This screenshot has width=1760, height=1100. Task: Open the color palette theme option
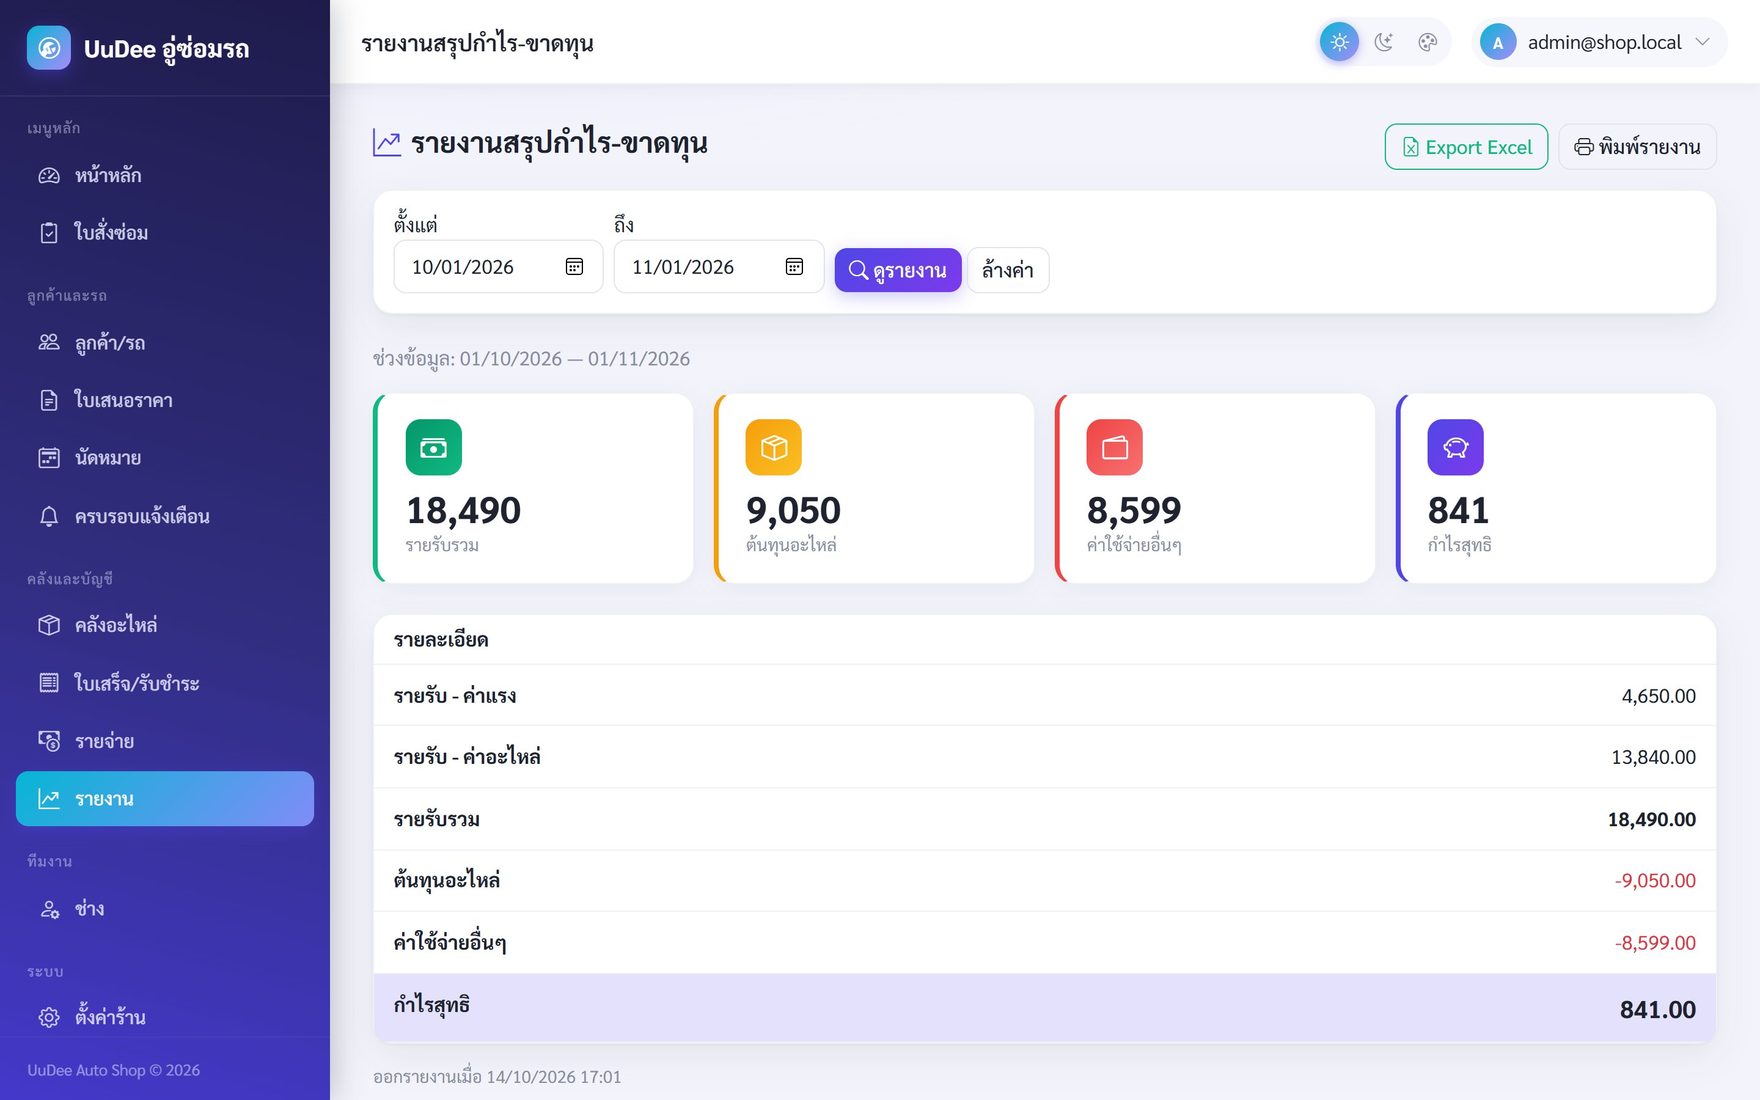tap(1427, 42)
